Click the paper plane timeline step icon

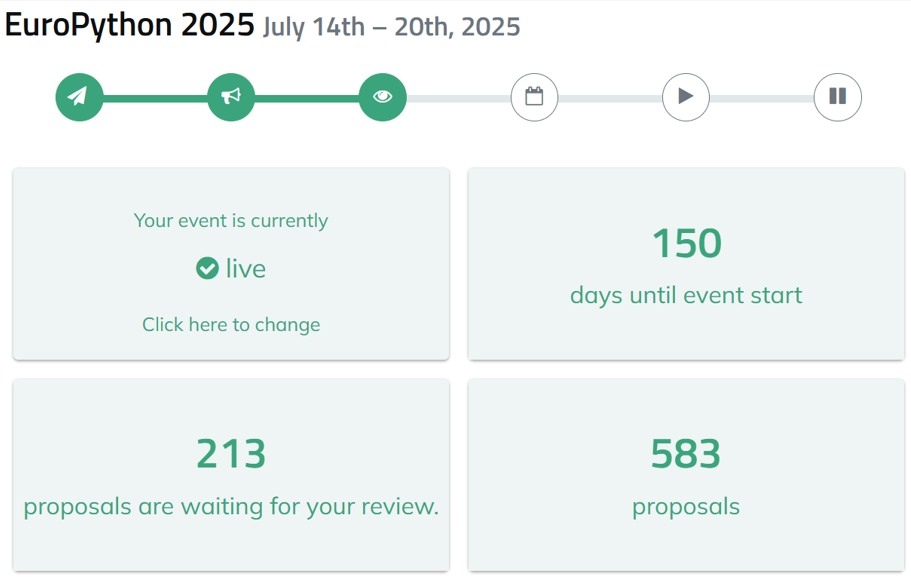pyautogui.click(x=79, y=97)
